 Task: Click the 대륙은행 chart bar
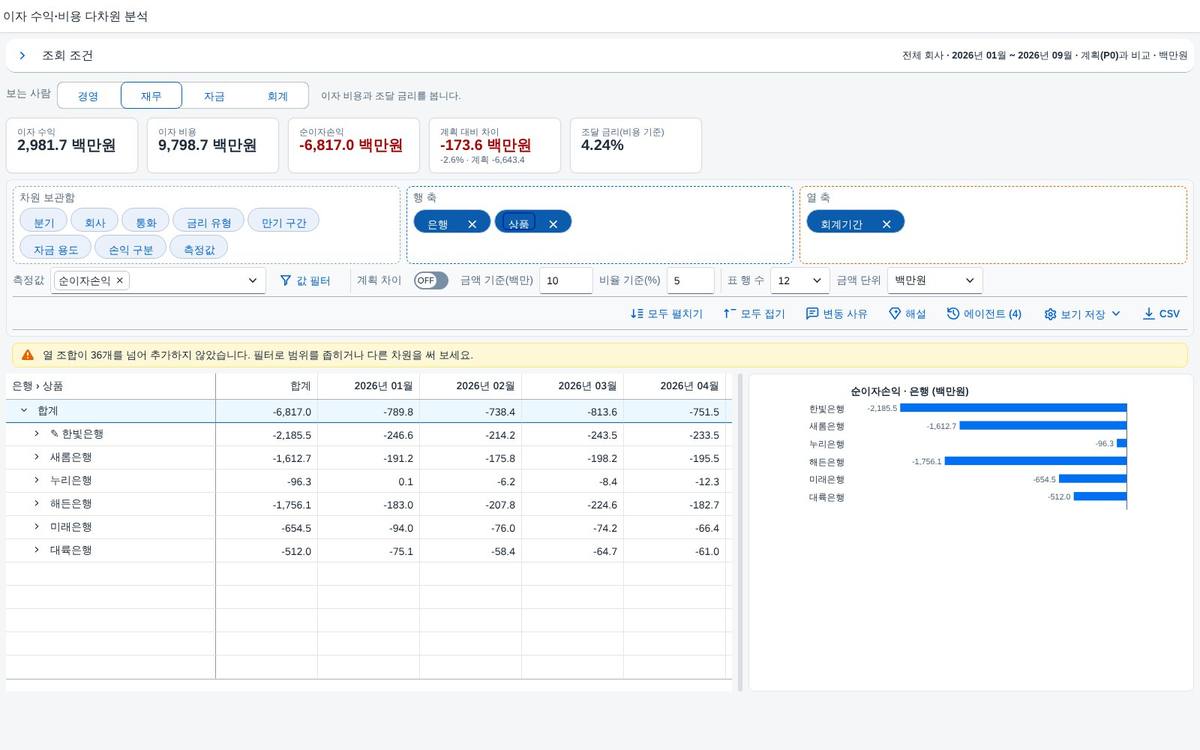(x=1101, y=496)
